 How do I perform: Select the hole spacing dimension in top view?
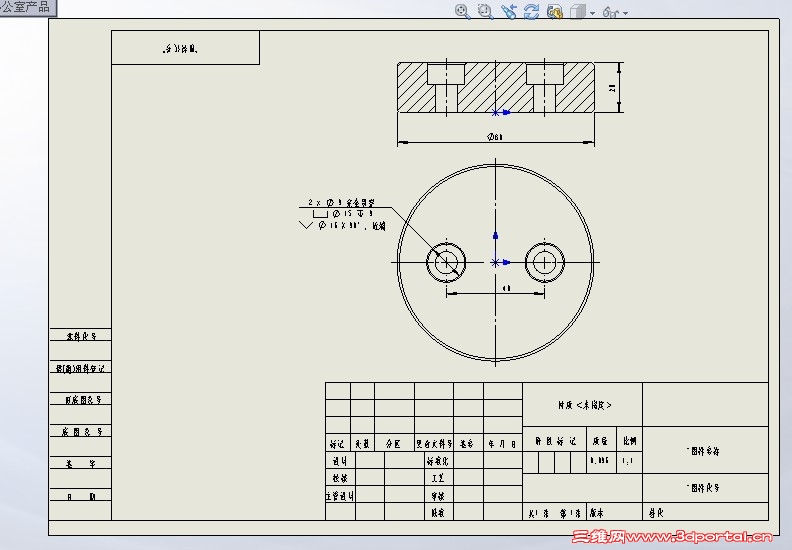(507, 288)
